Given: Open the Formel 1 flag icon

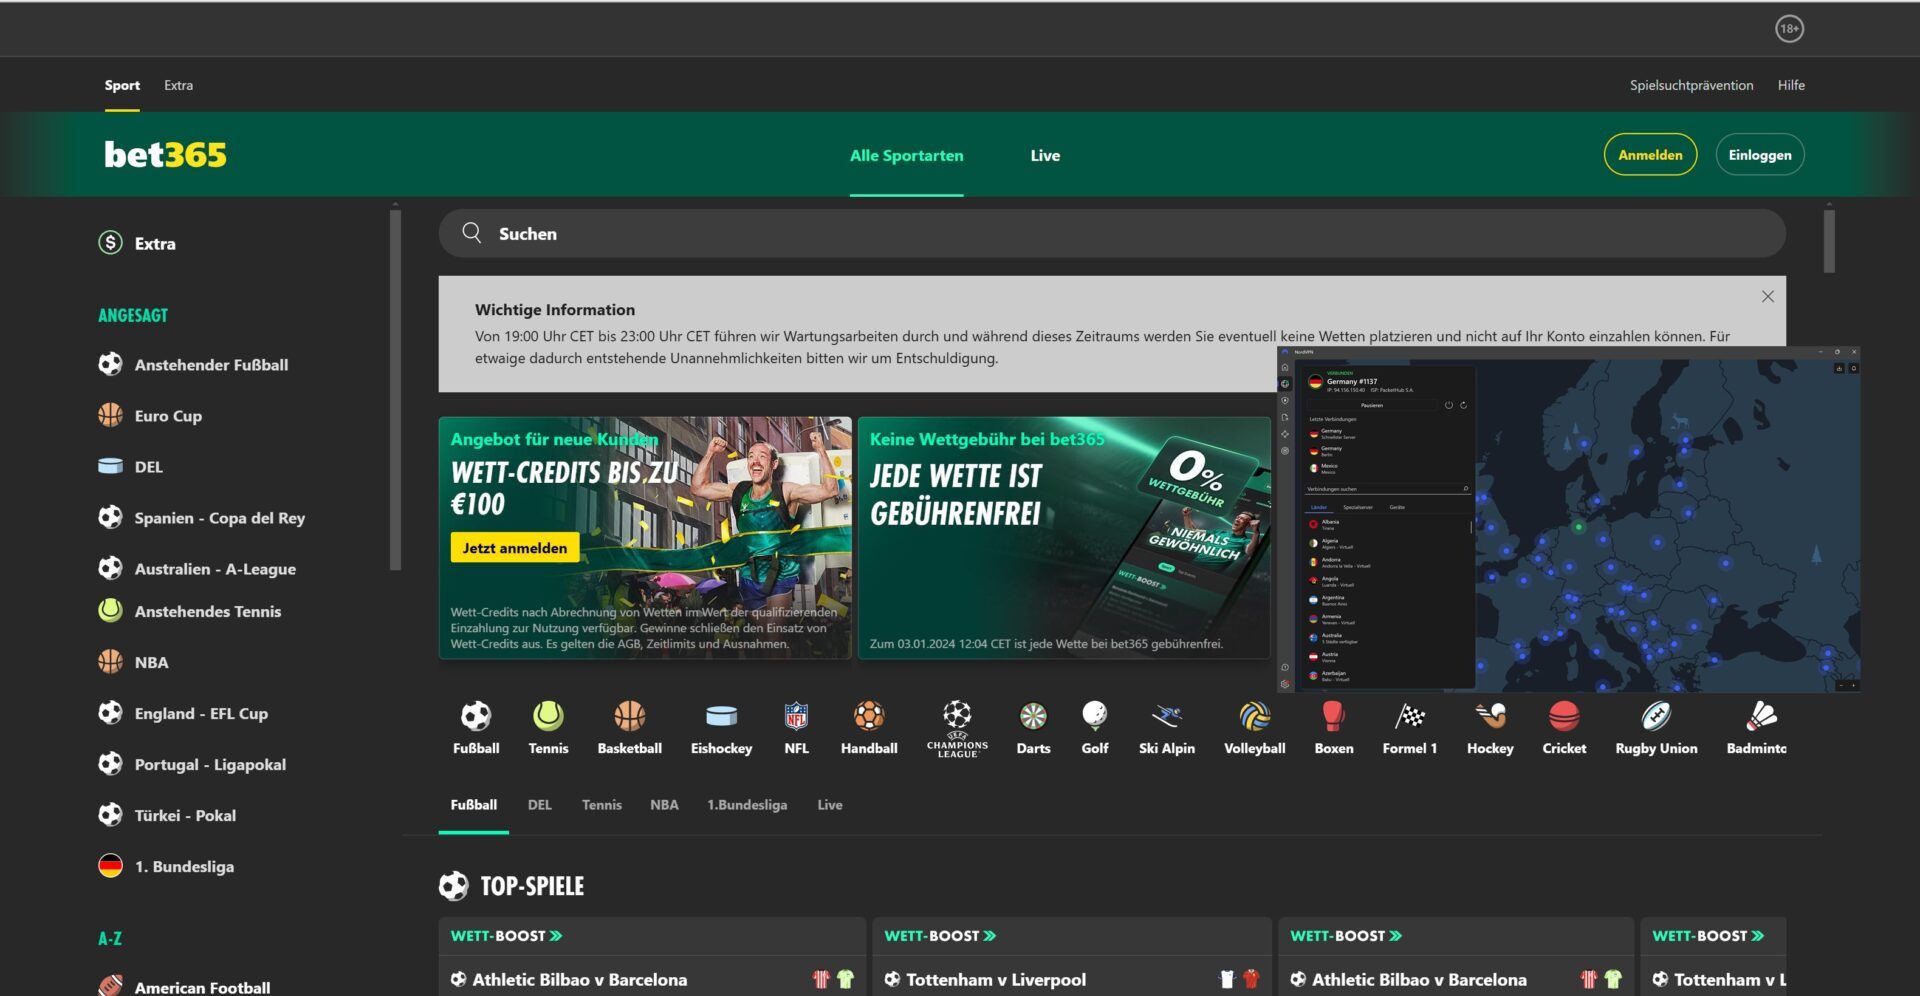Looking at the screenshot, I should 1410,716.
